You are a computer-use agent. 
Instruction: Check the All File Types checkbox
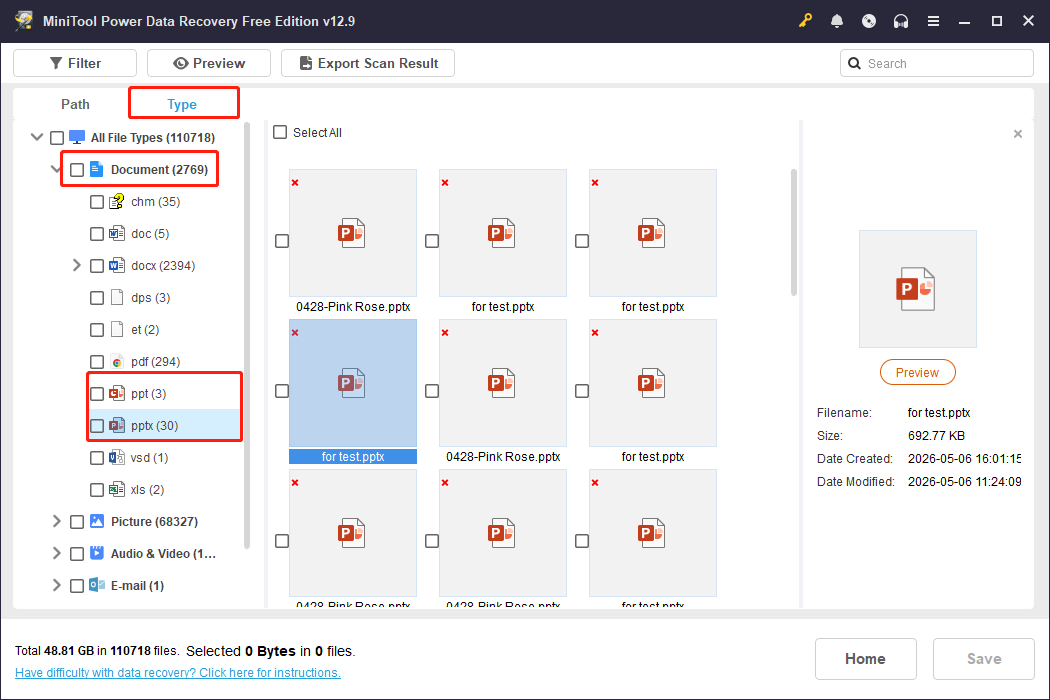(x=57, y=138)
